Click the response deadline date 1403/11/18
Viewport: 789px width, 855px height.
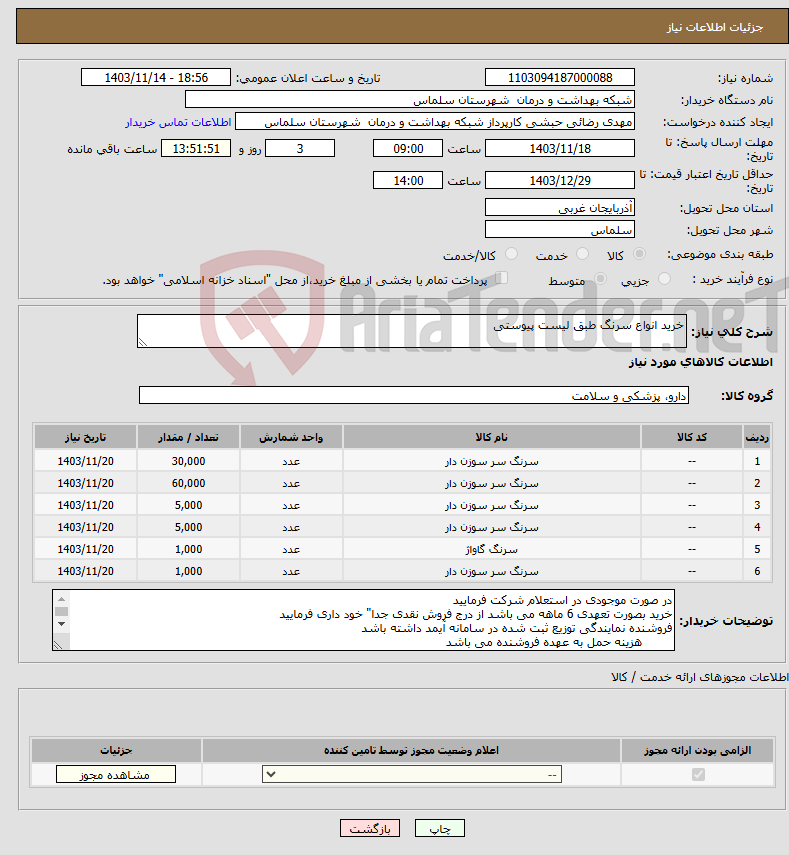coord(560,148)
